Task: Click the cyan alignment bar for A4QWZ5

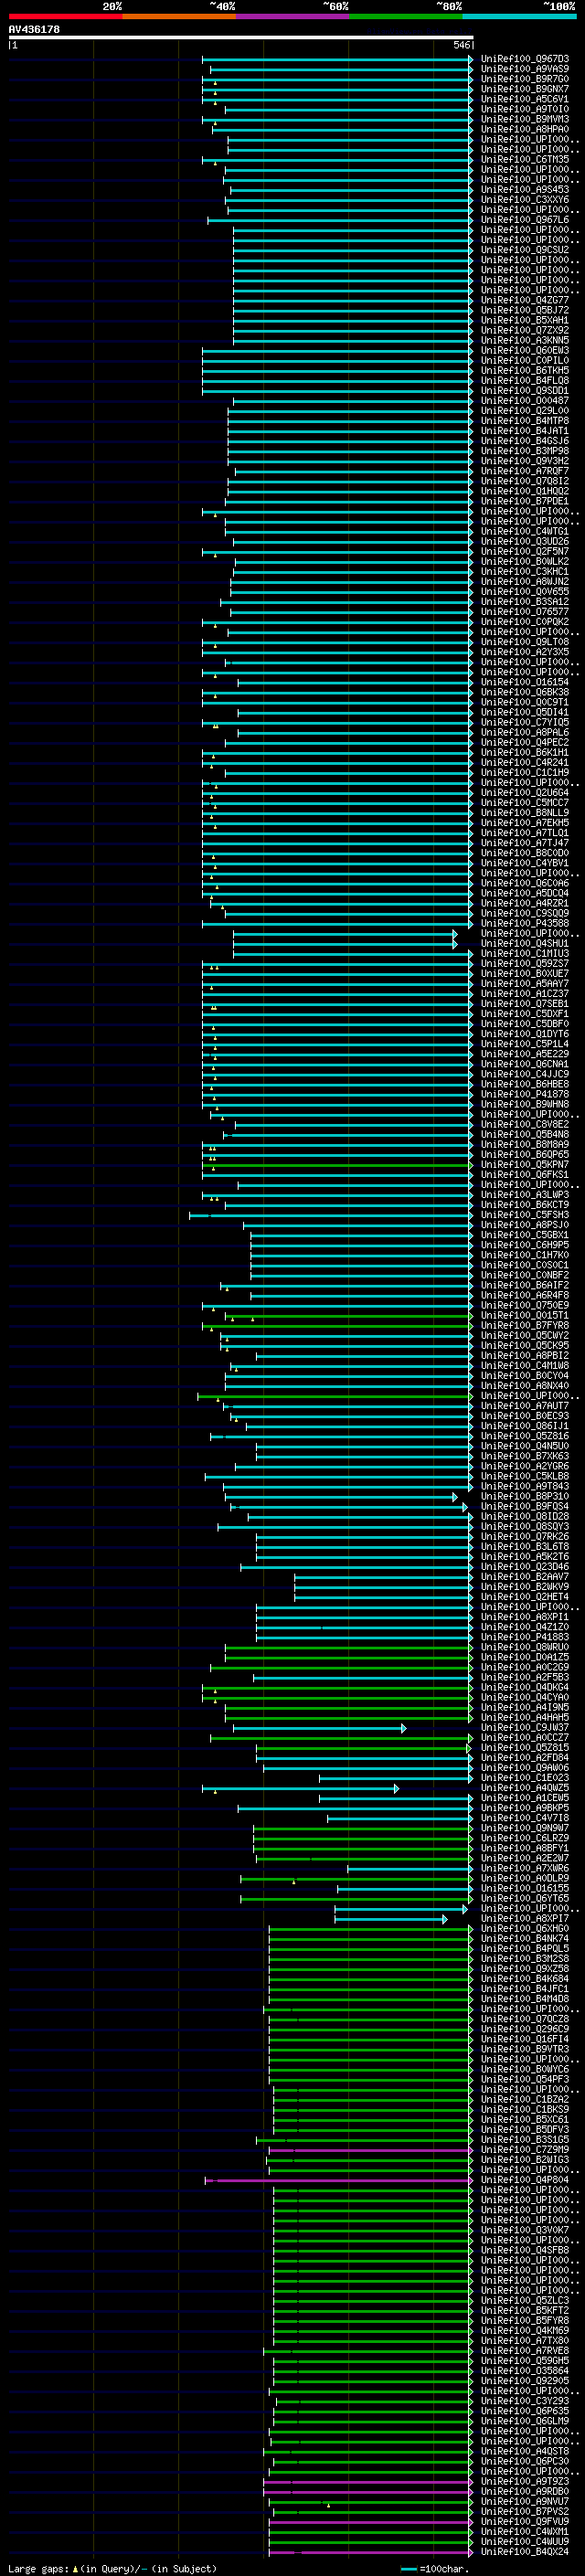Action: [300, 1788]
